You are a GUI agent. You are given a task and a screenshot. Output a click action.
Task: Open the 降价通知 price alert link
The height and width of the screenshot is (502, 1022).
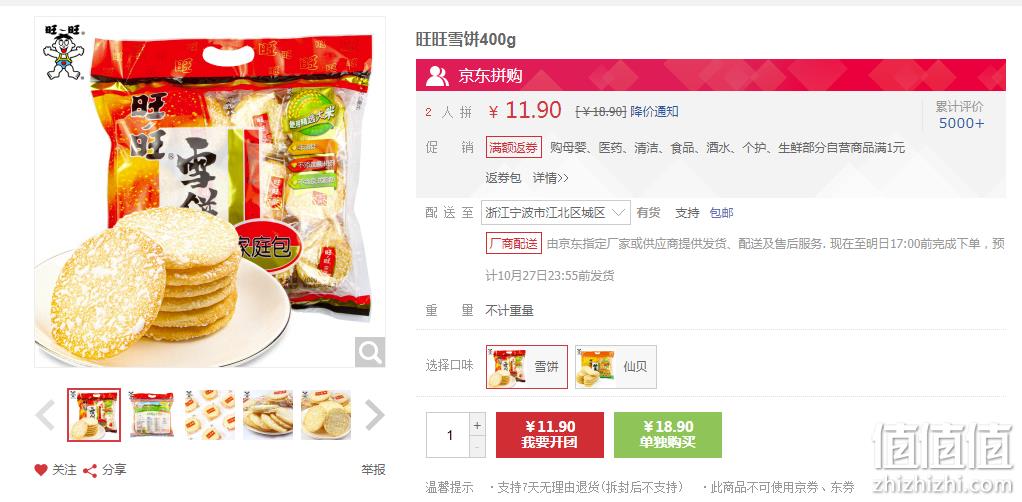click(654, 111)
